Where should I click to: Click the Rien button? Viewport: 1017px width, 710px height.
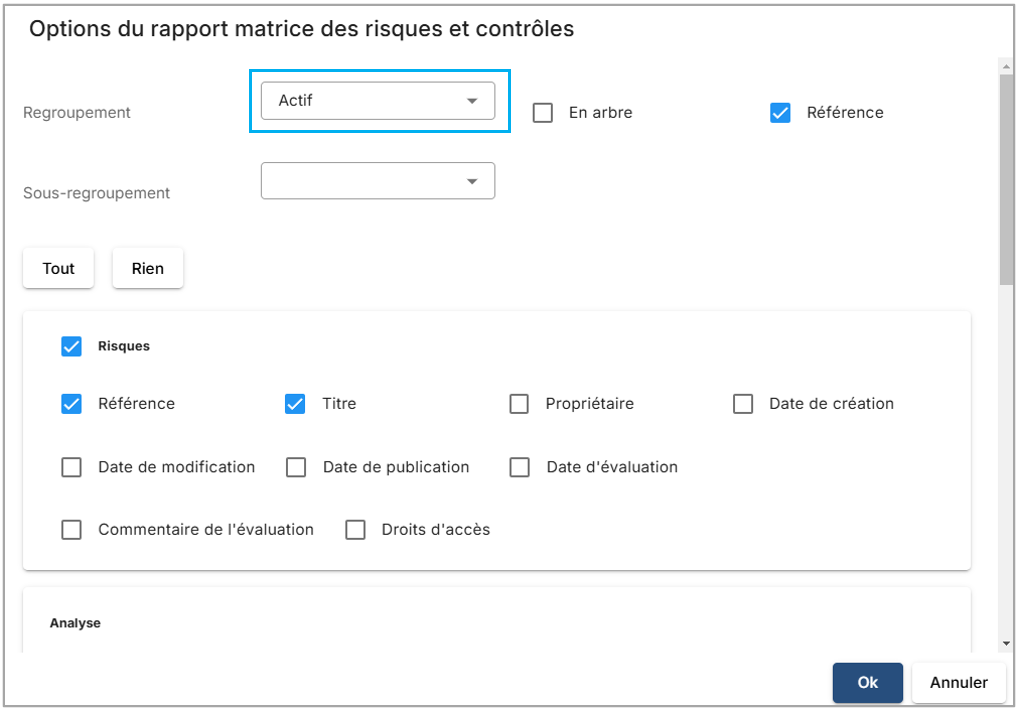coord(147,268)
